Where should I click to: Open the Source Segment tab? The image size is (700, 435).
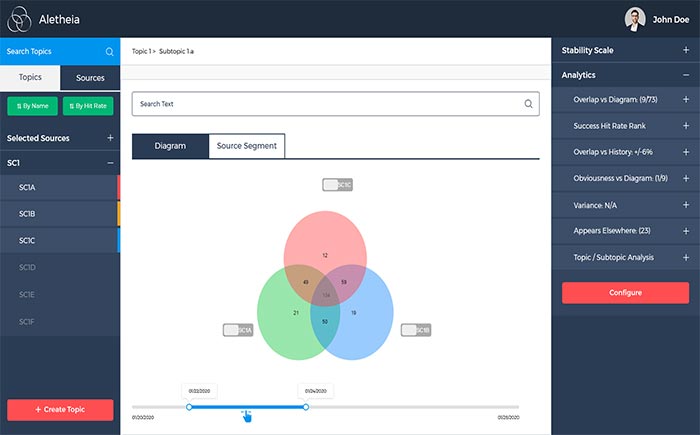pos(246,146)
